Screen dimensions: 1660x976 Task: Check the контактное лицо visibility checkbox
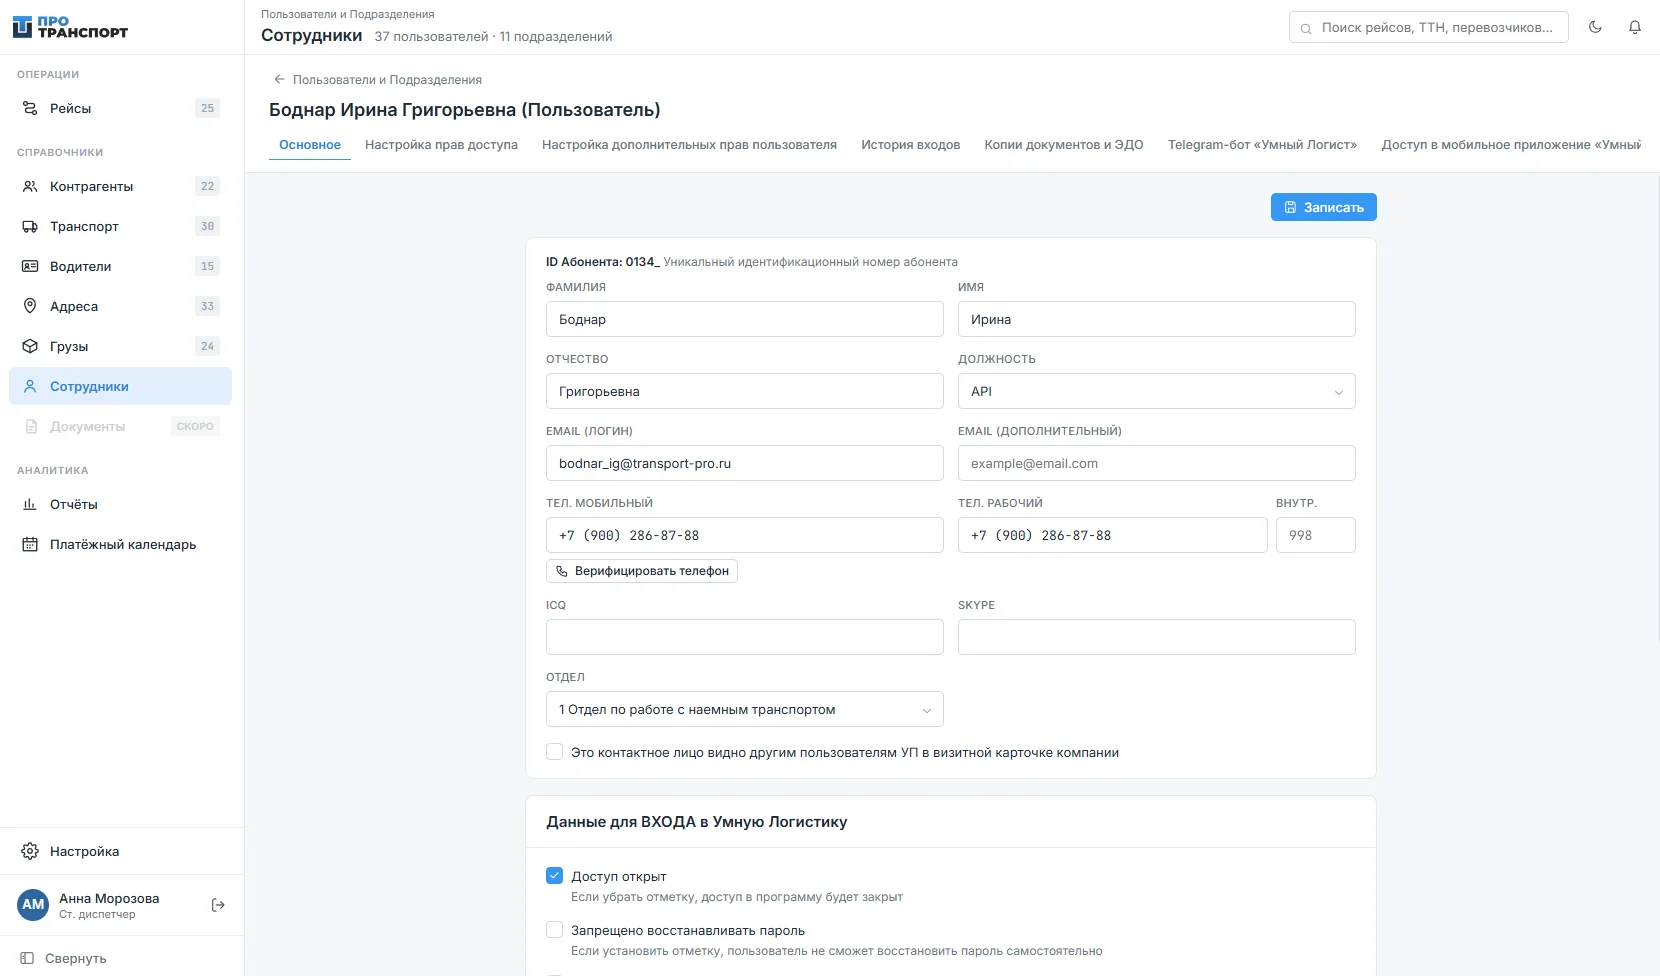pos(554,752)
